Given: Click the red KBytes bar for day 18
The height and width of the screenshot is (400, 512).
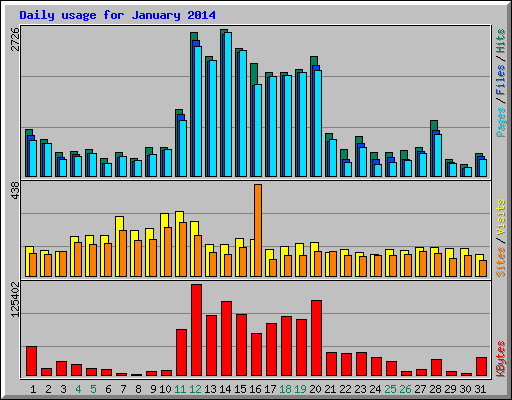Looking at the screenshot, I should pyautogui.click(x=286, y=346).
